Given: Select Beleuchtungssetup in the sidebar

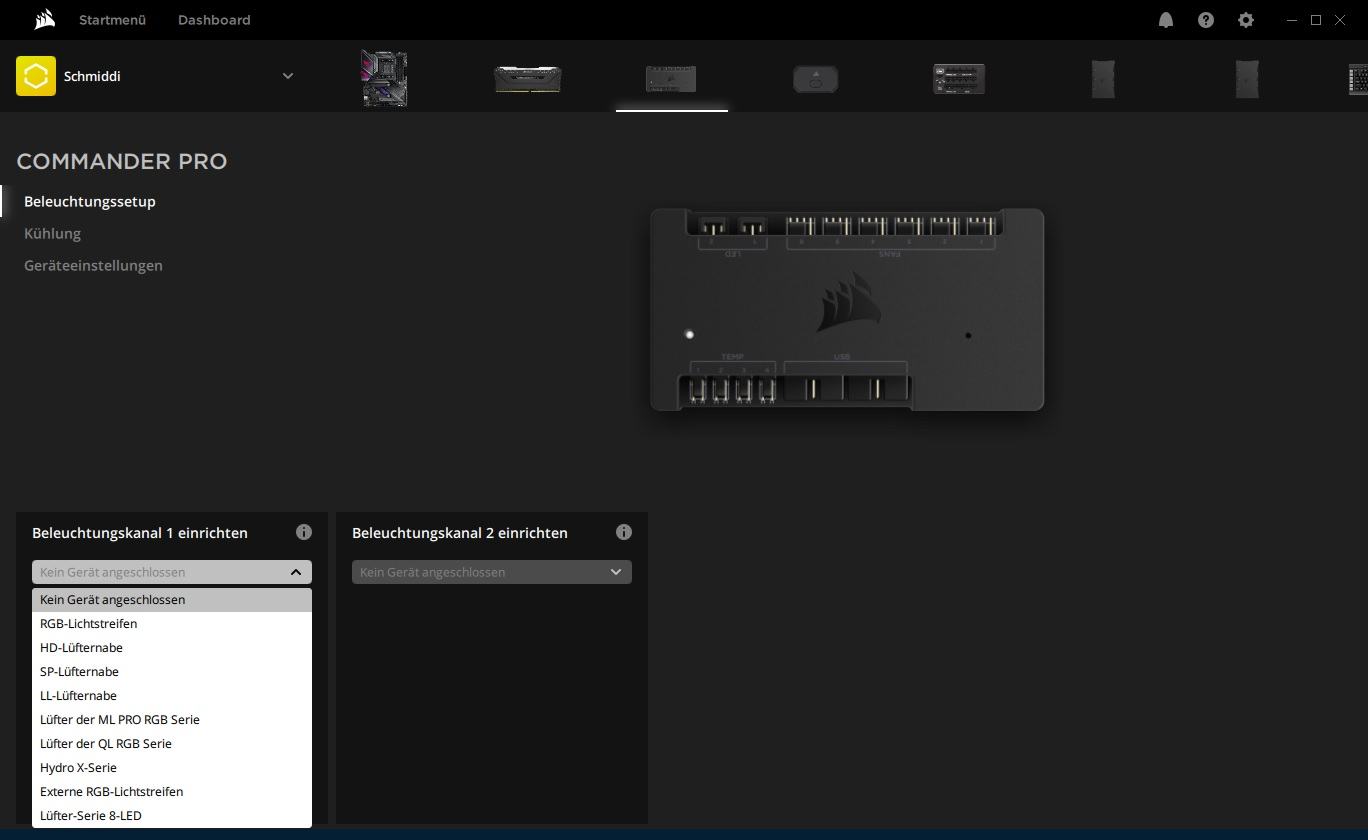Looking at the screenshot, I should tap(90, 201).
